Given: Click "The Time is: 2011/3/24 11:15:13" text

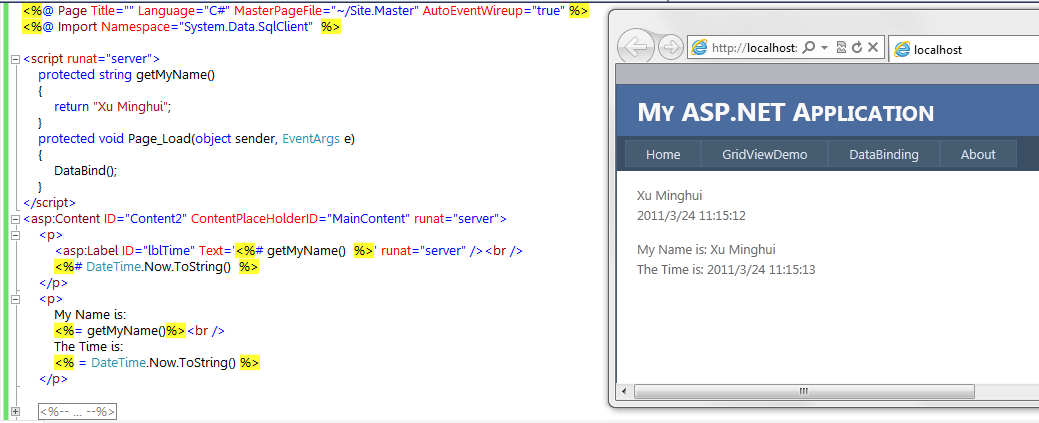Looking at the screenshot, I should [x=726, y=270].
